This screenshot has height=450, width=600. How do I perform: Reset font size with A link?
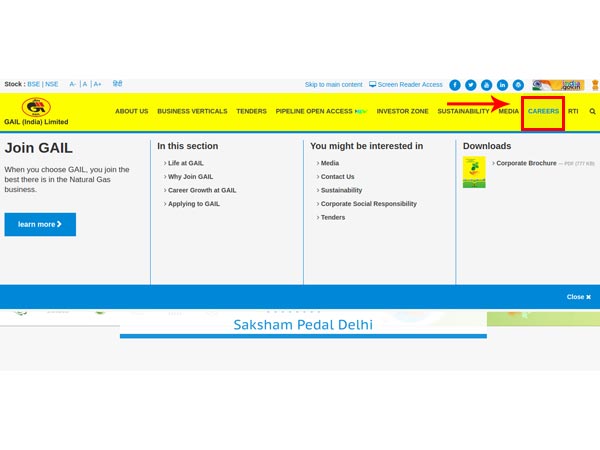click(85, 84)
